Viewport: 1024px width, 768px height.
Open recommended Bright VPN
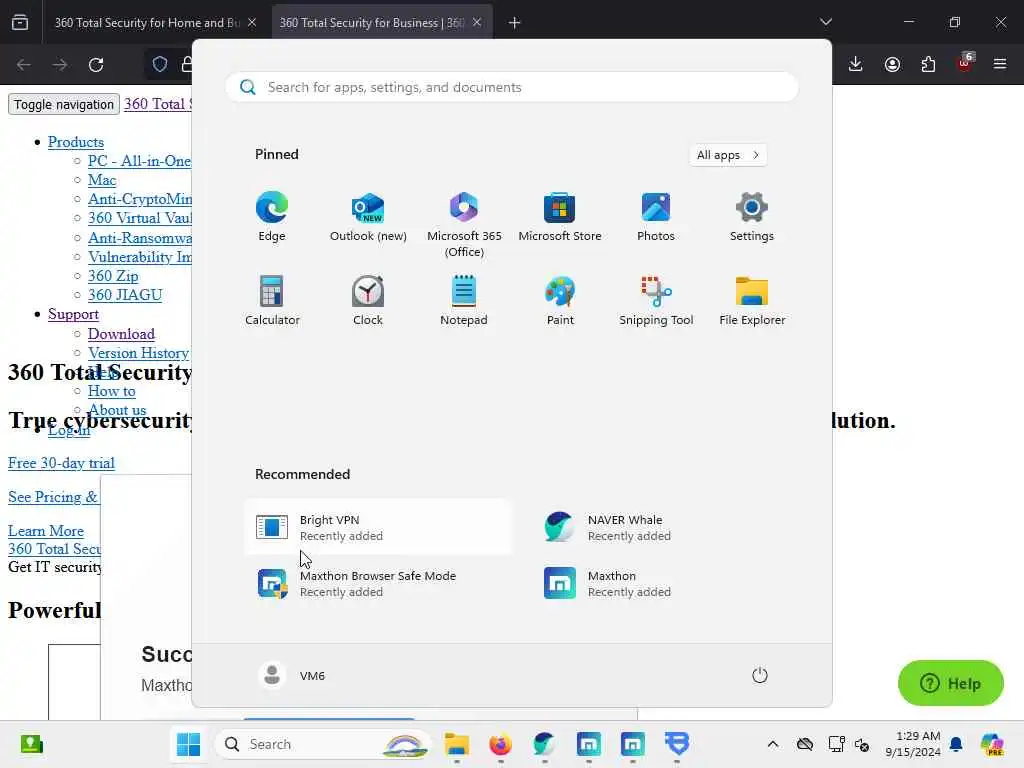click(378, 527)
